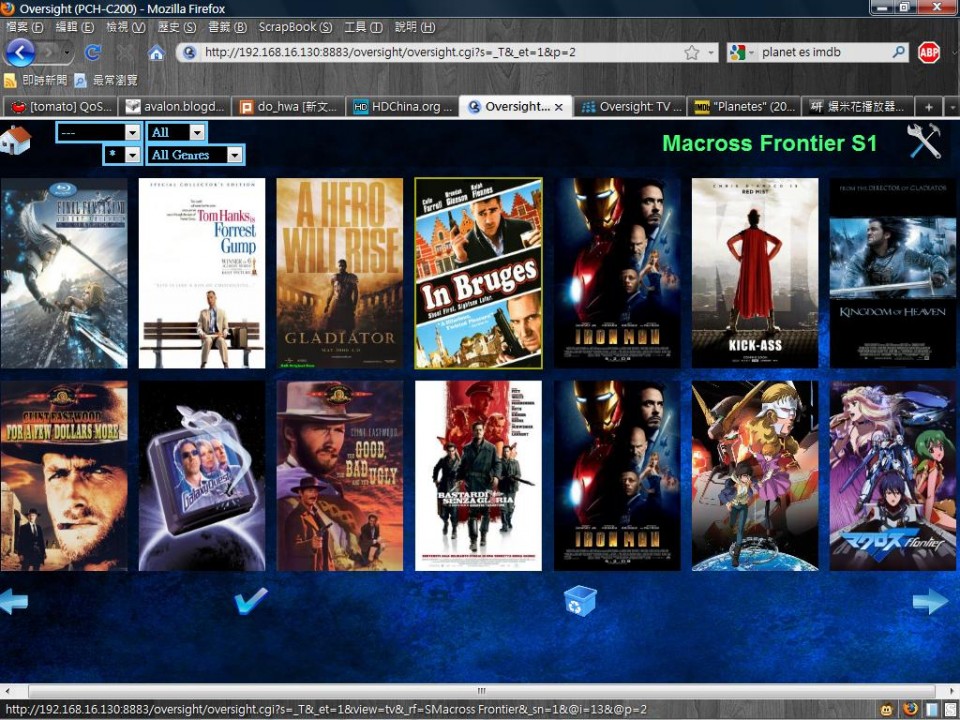Open the Gladiator poster
Screen dimensions: 960x720
coord(340,273)
